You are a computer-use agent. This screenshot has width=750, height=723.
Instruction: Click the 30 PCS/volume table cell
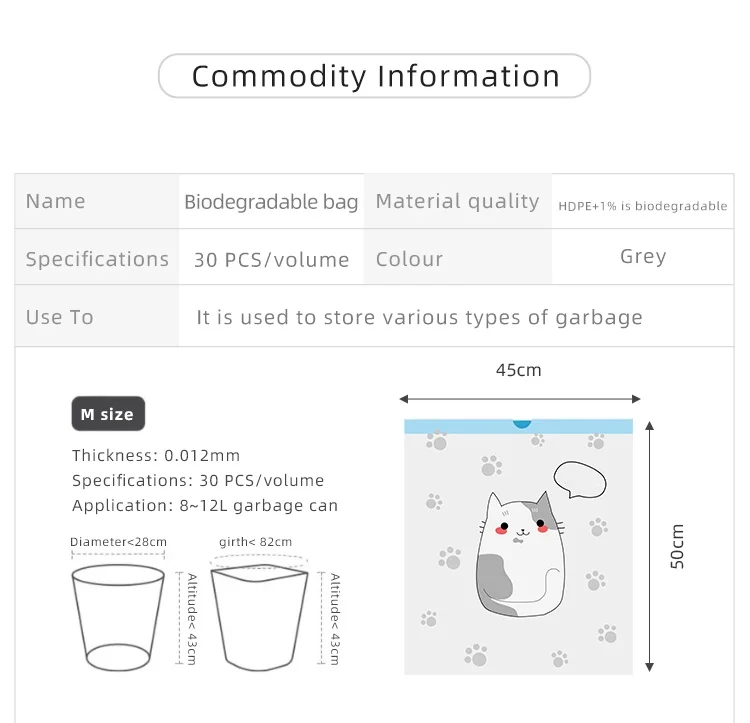[271, 260]
